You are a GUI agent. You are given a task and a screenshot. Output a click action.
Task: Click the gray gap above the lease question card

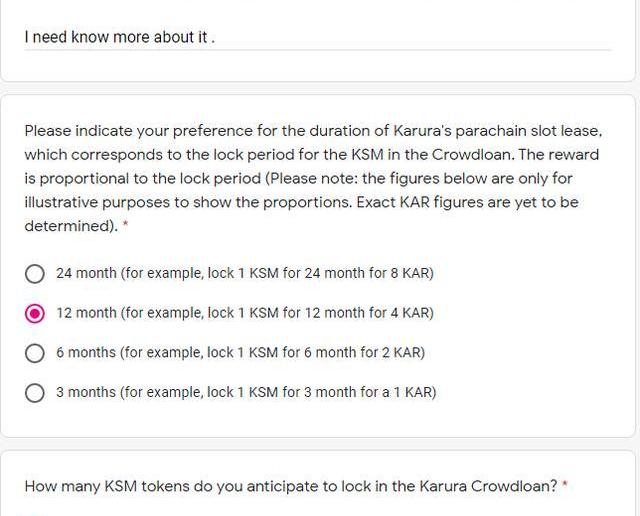pos(320,88)
